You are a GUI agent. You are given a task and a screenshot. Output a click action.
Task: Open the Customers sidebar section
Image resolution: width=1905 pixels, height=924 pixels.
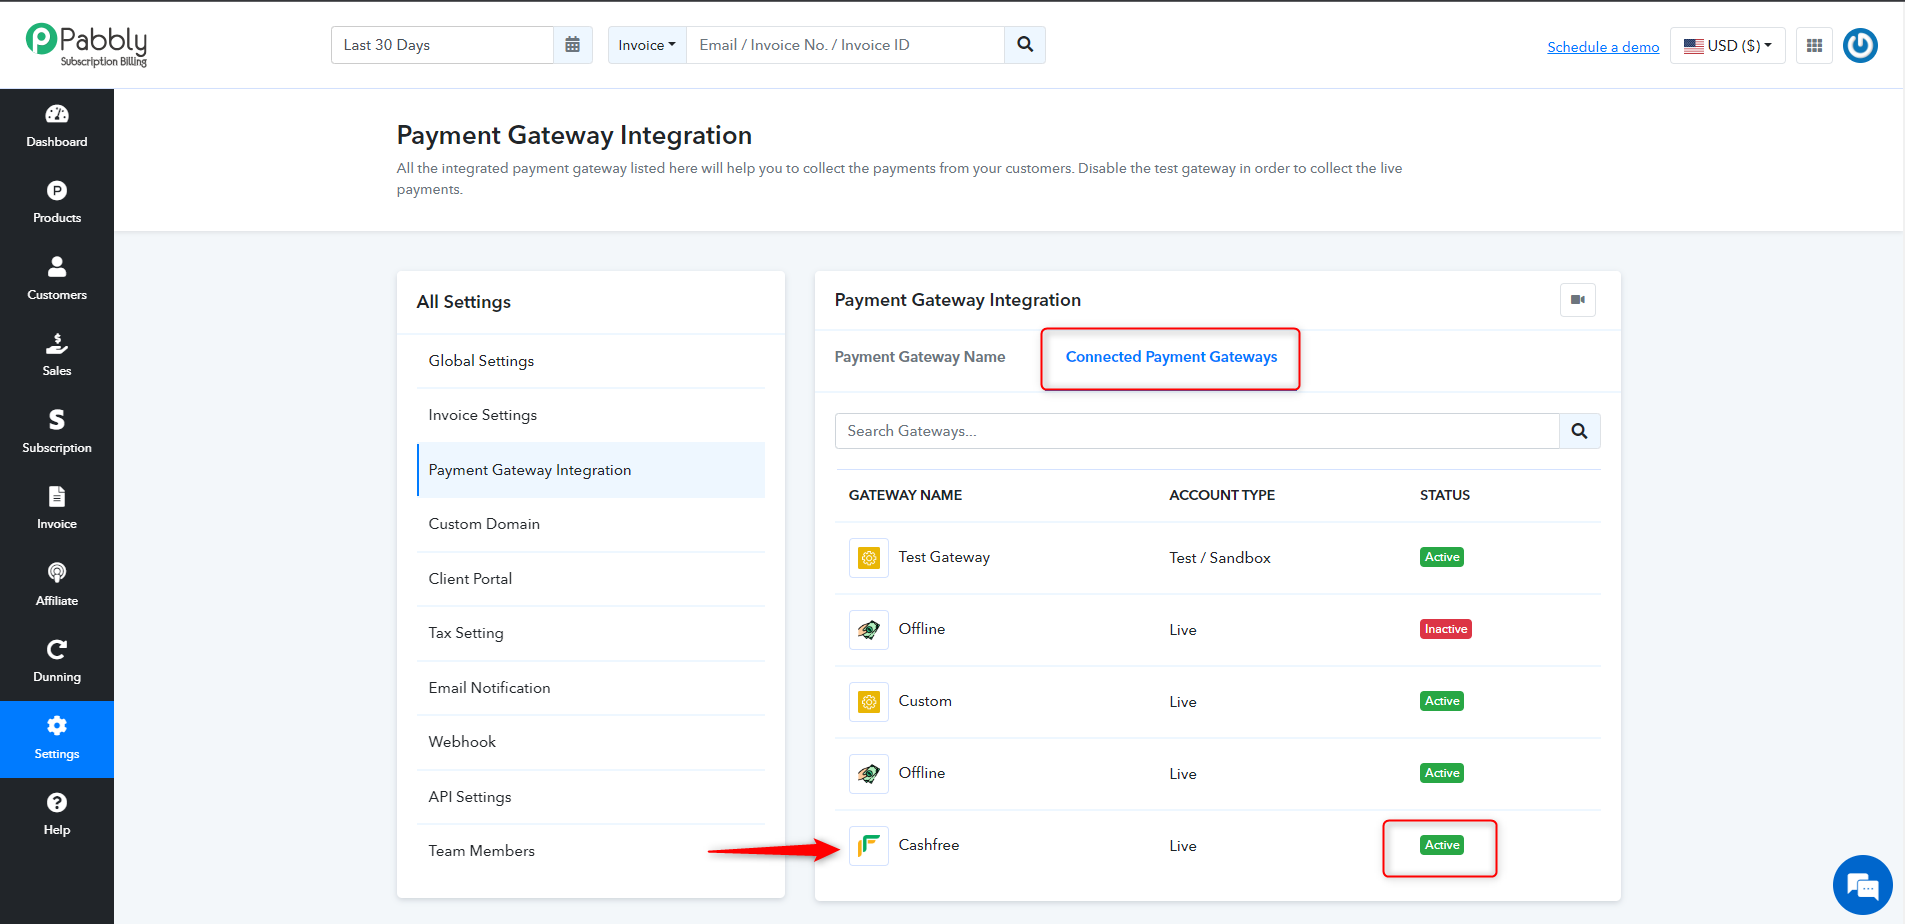click(57, 279)
